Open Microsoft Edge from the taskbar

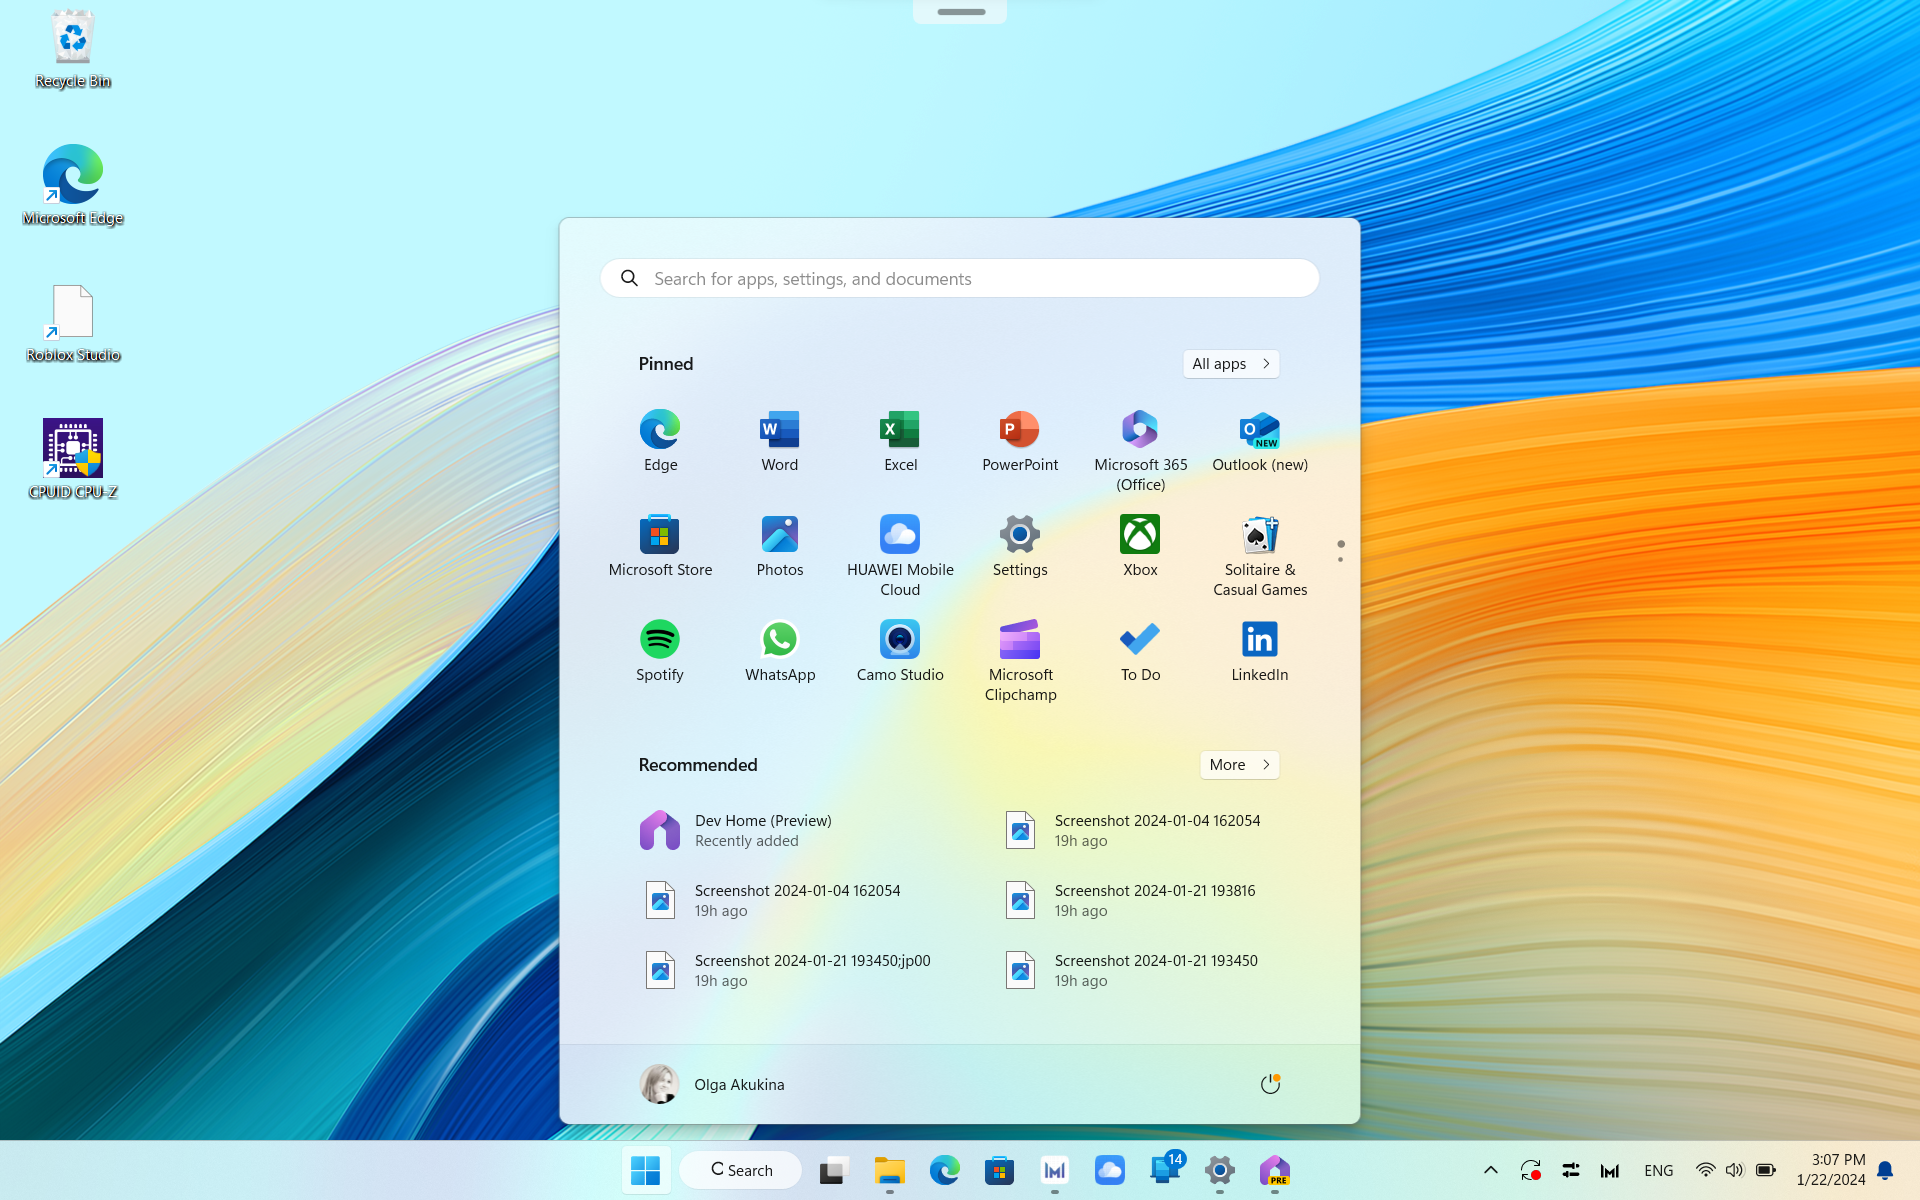[x=945, y=1170]
